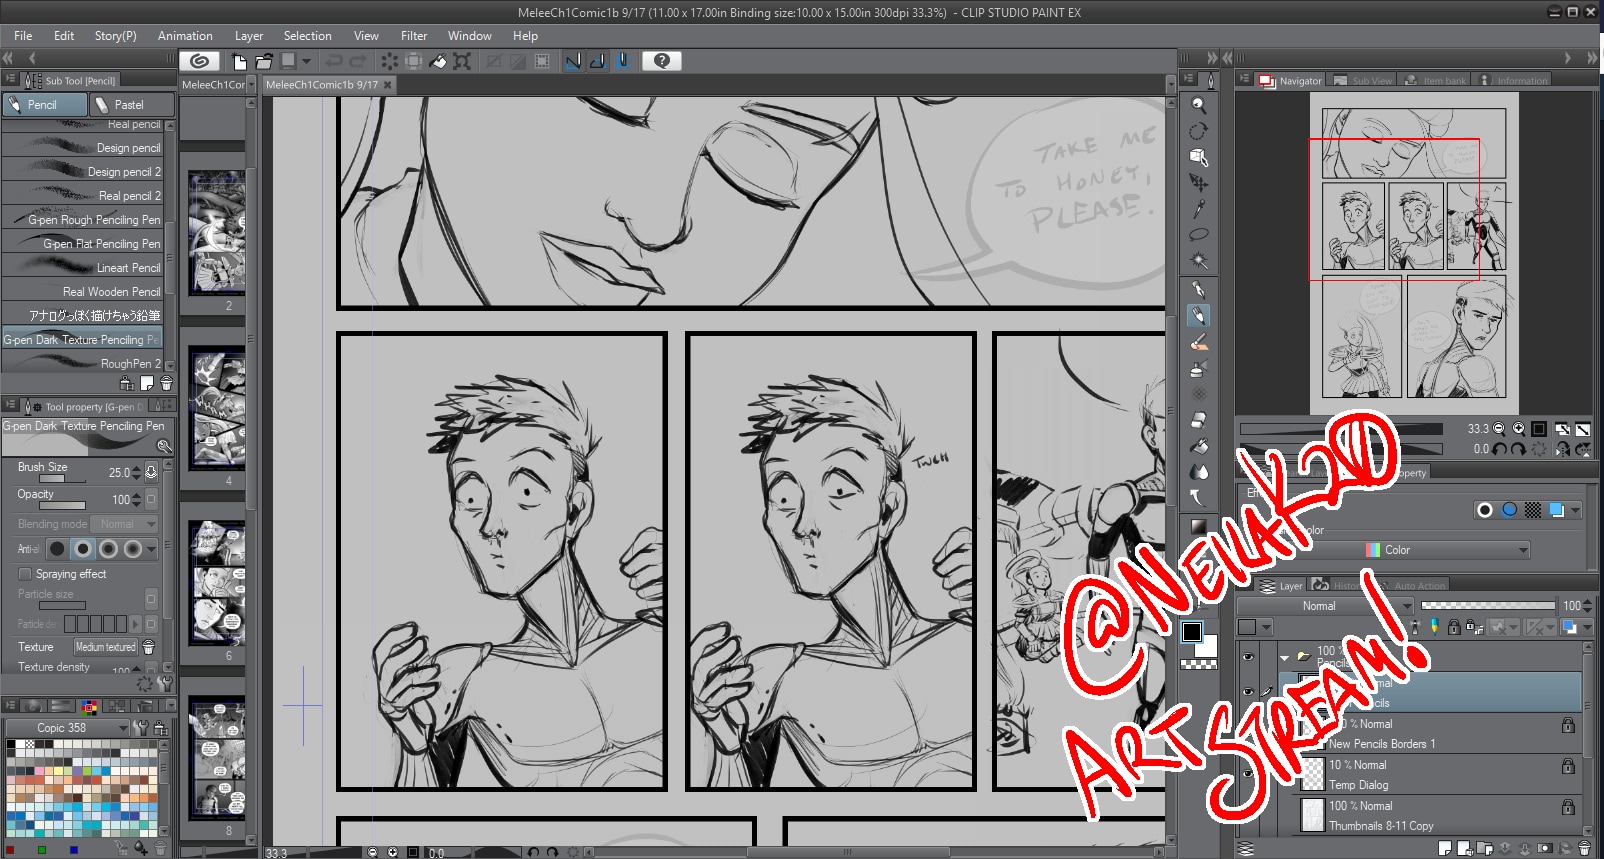Select the Operation 3D cube tool
The width and height of the screenshot is (1604, 859).
1198,157
